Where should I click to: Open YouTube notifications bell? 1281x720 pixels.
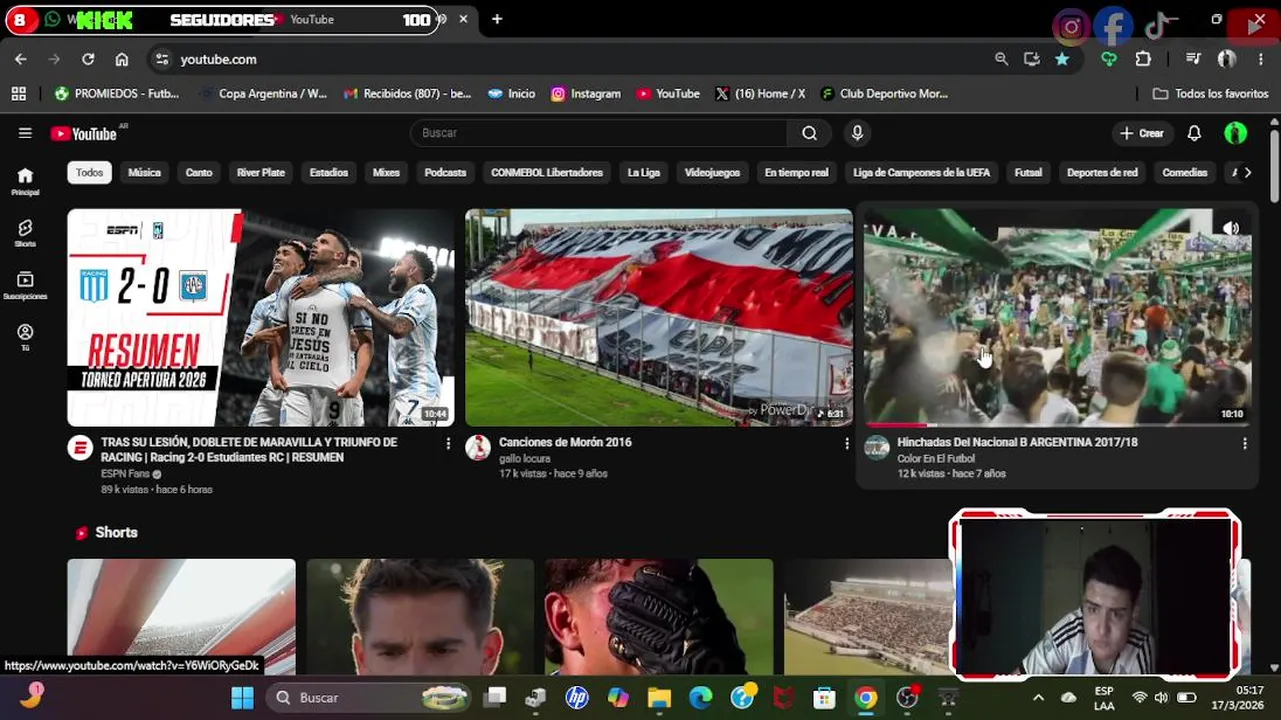[x=1194, y=133]
